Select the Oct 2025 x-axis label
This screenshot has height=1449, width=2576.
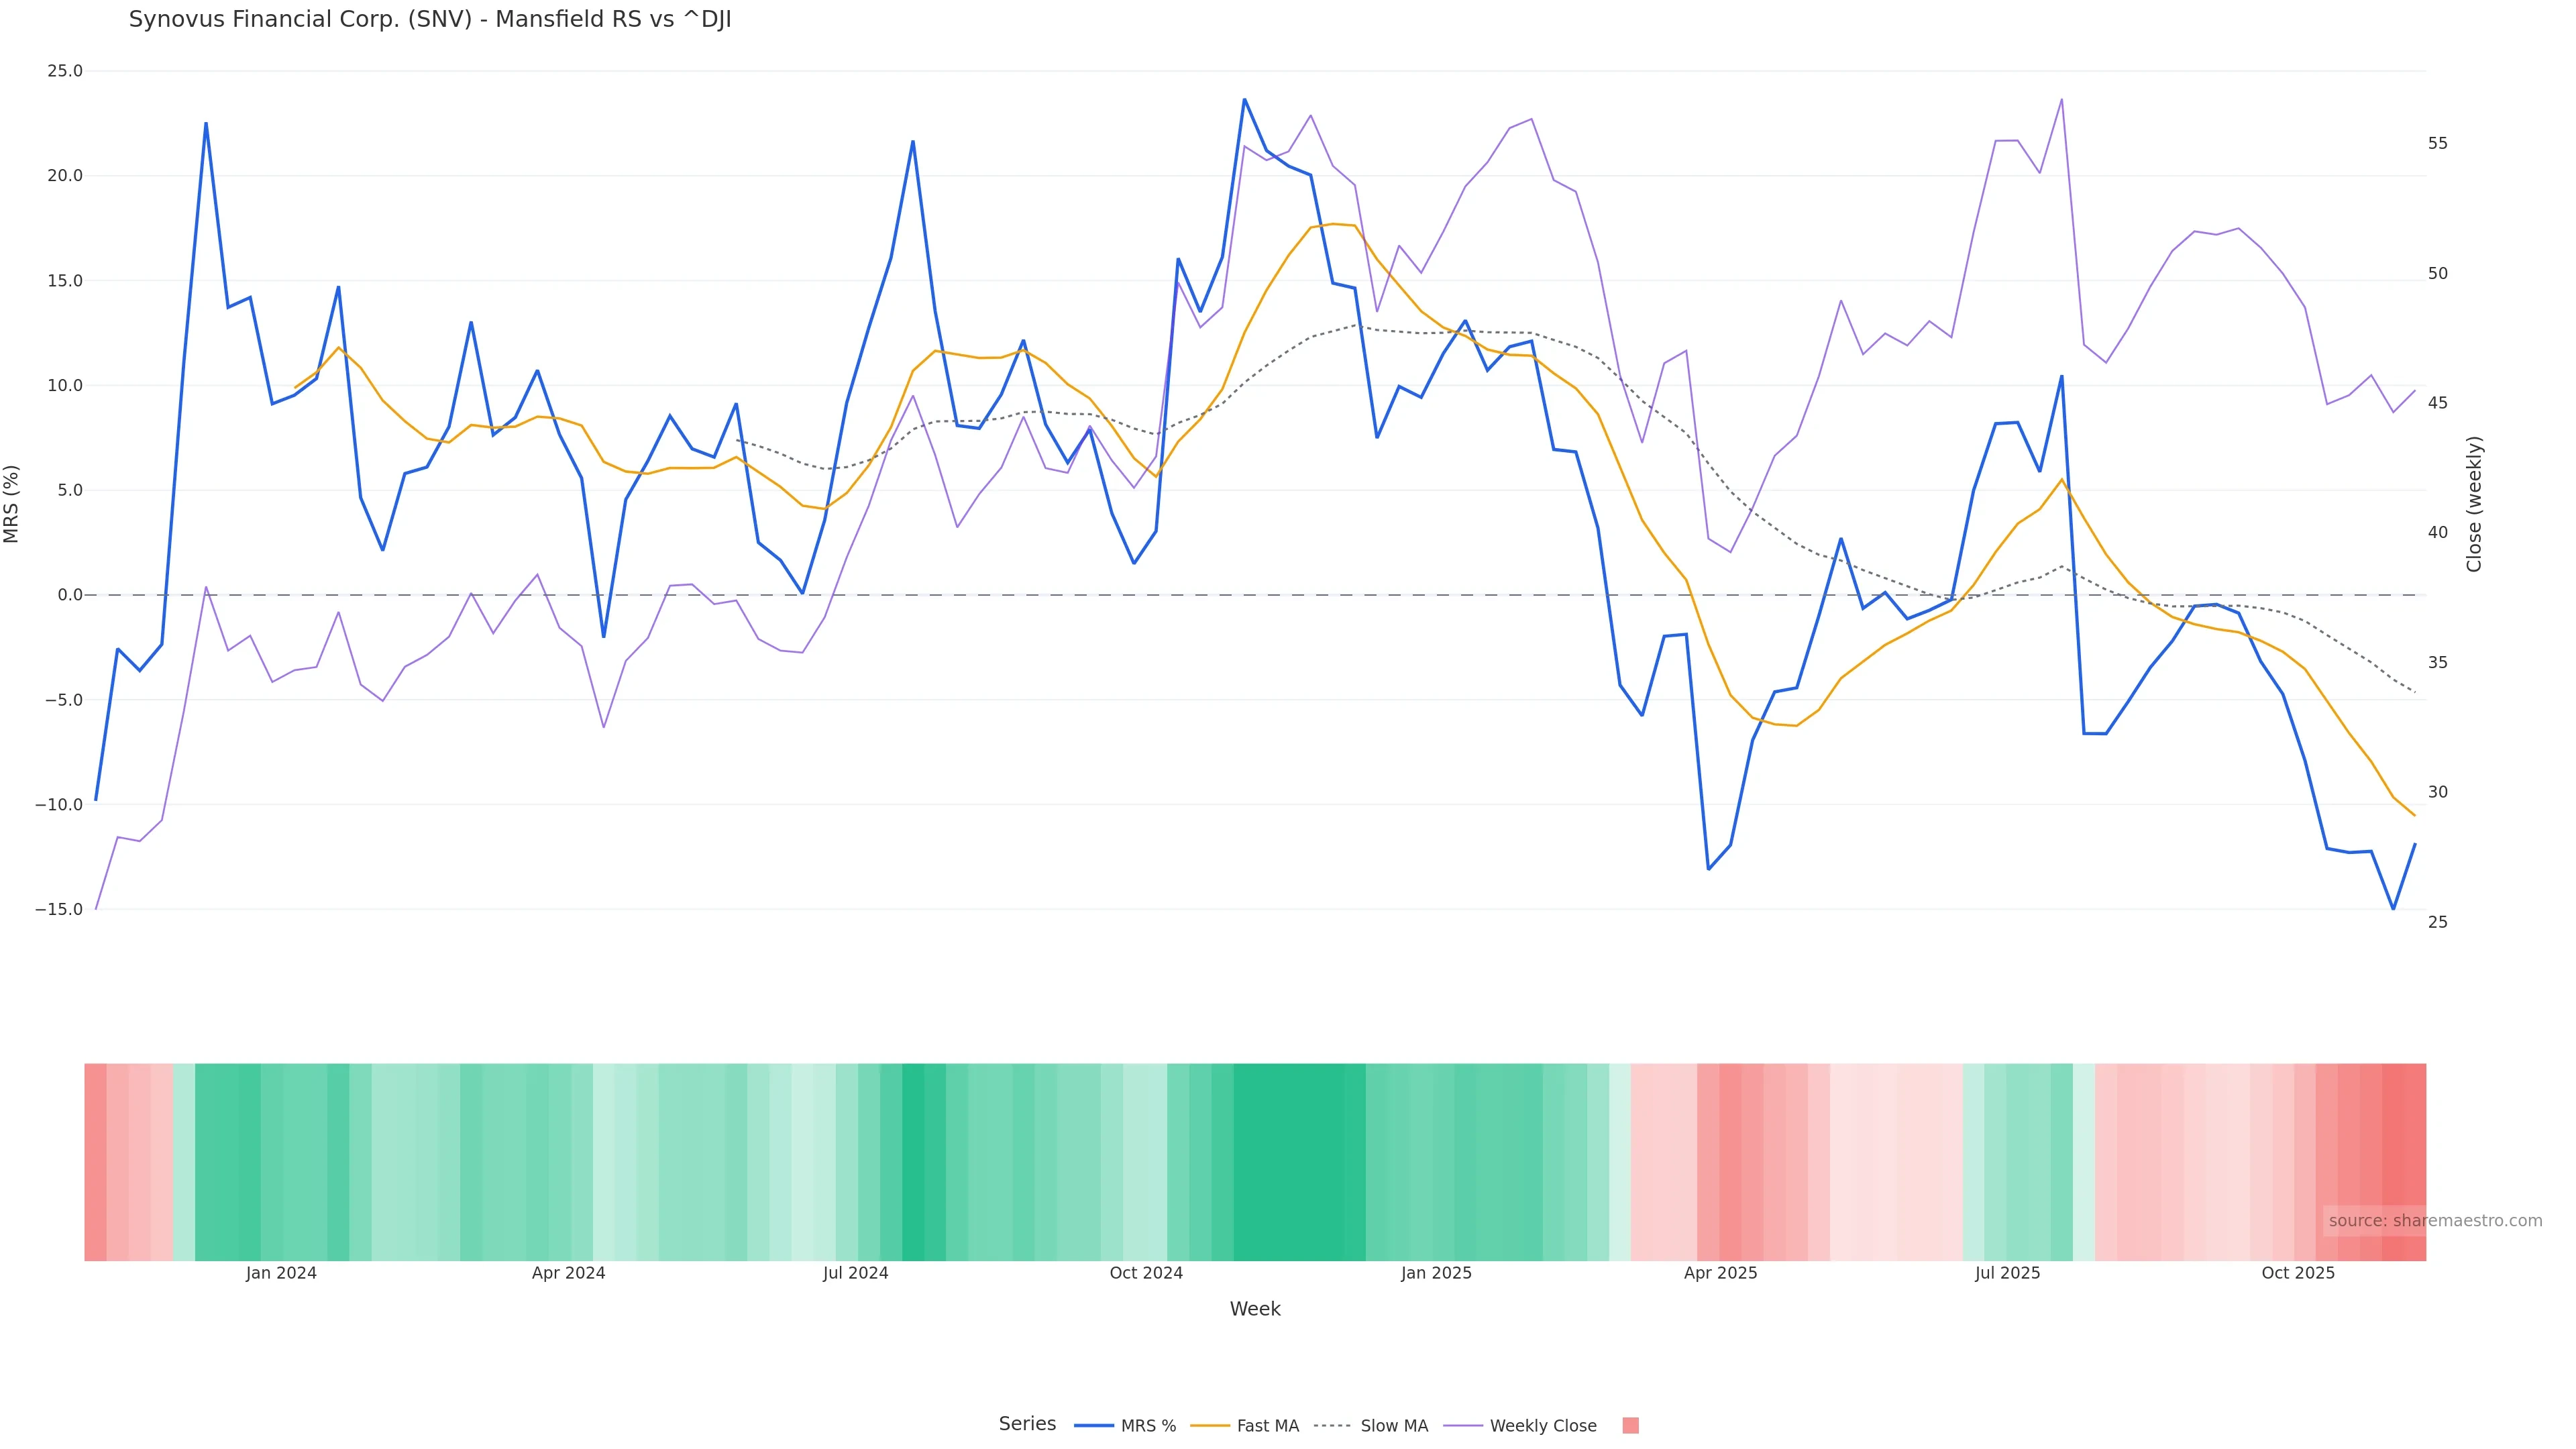[x=2298, y=1274]
